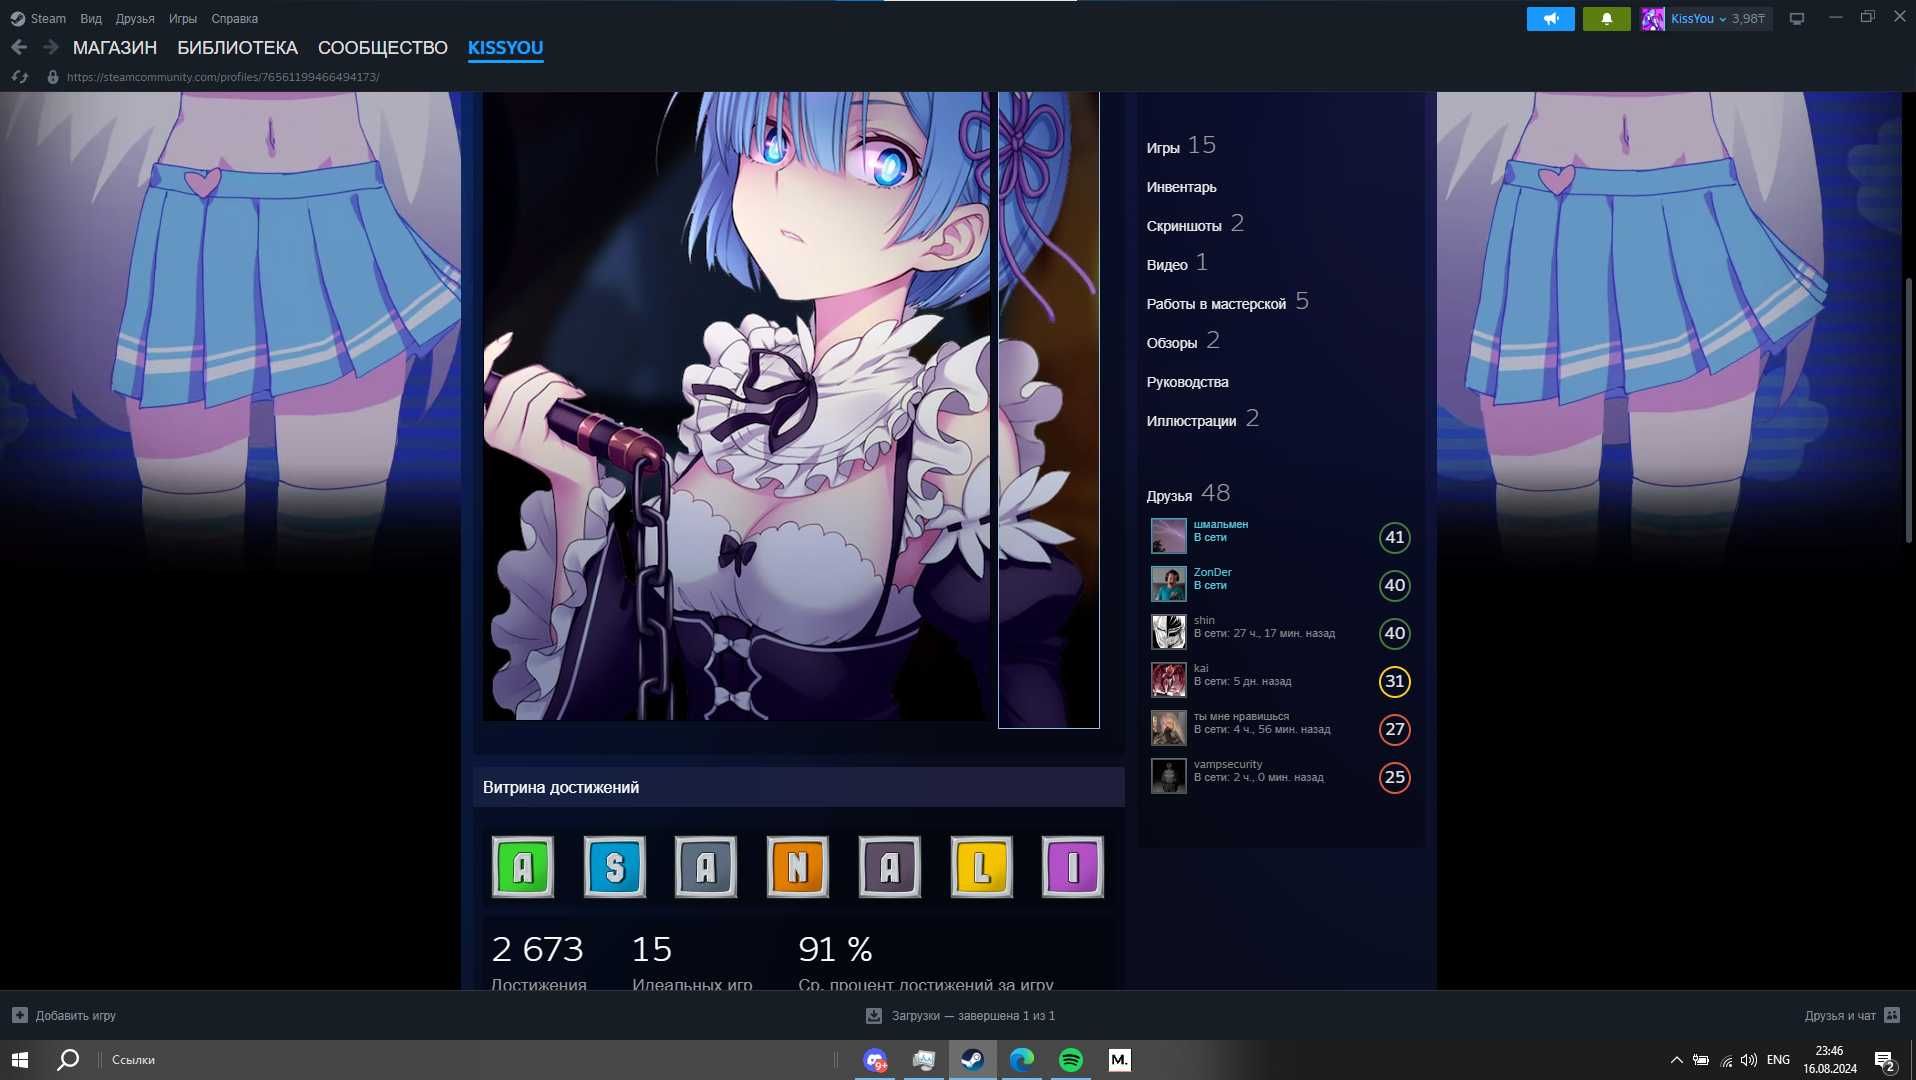Open the Обзоры link
This screenshot has height=1080, width=1916.
1183,341
